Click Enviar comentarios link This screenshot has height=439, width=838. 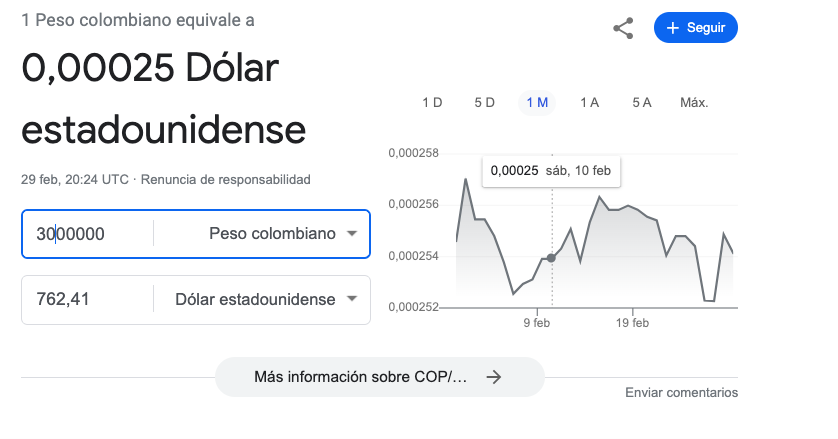click(x=681, y=392)
